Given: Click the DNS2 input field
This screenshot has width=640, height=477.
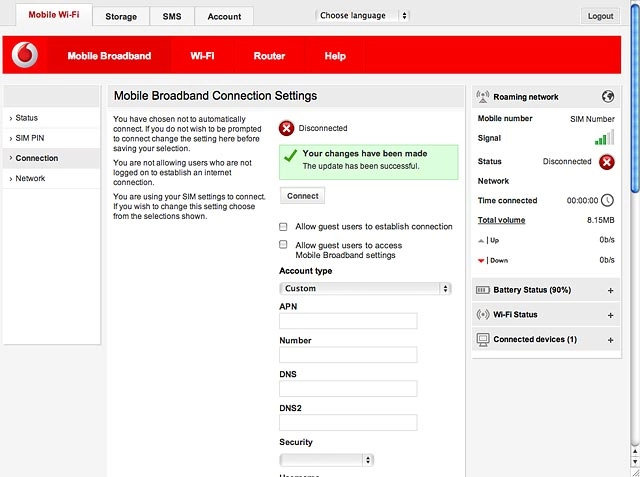Looking at the screenshot, I should coord(348,423).
